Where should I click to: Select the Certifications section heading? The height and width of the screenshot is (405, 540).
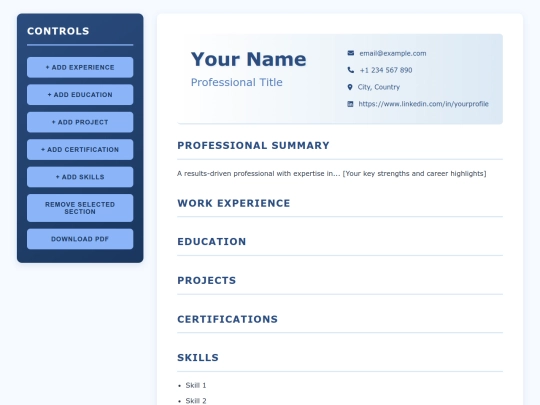pyautogui.click(x=227, y=319)
